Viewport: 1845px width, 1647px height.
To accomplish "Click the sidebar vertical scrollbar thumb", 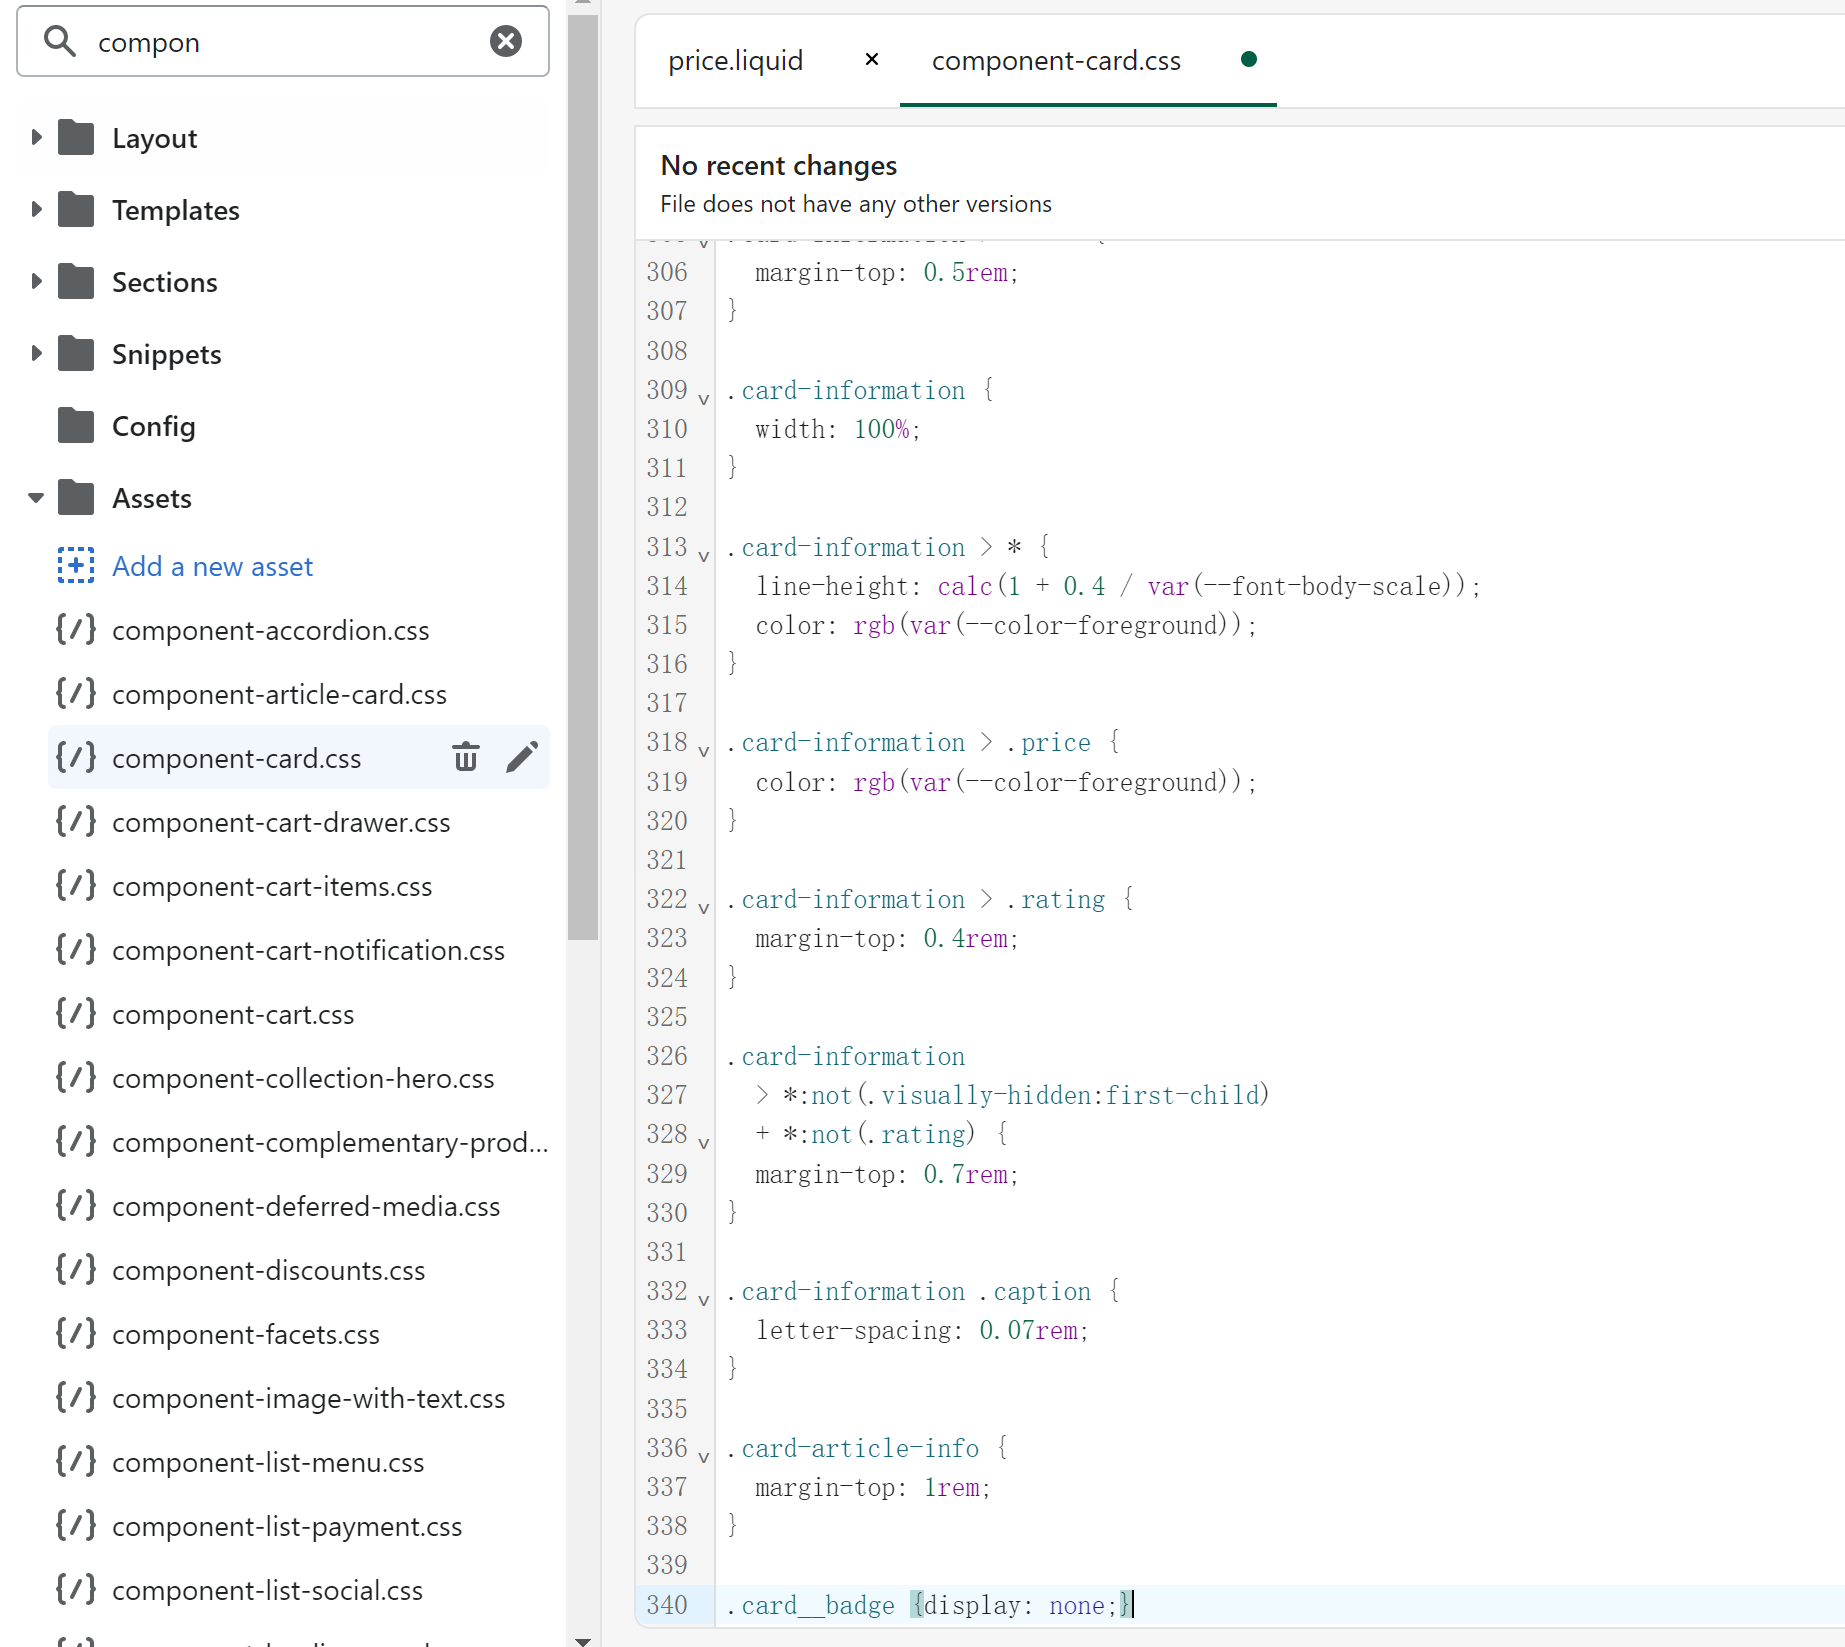I will coord(583,477).
